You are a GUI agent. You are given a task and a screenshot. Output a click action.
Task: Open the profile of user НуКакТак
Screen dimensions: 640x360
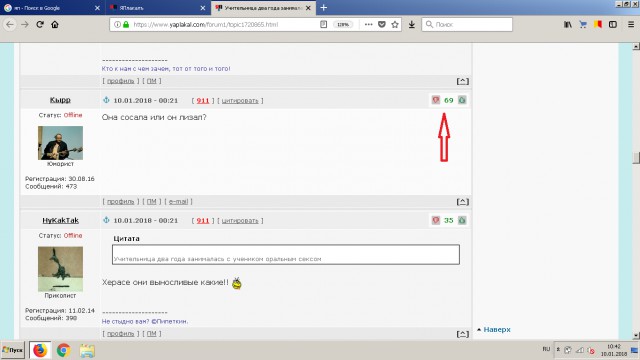click(60, 220)
